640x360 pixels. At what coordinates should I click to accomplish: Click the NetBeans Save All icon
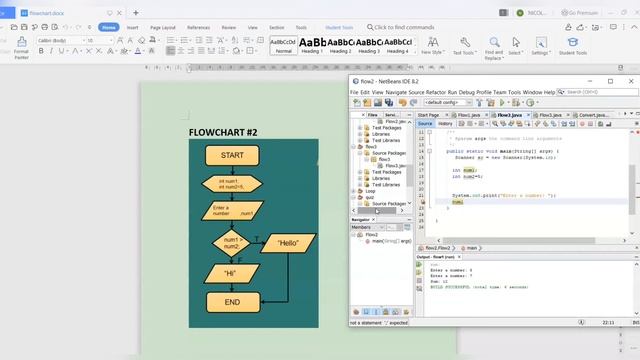(x=389, y=102)
